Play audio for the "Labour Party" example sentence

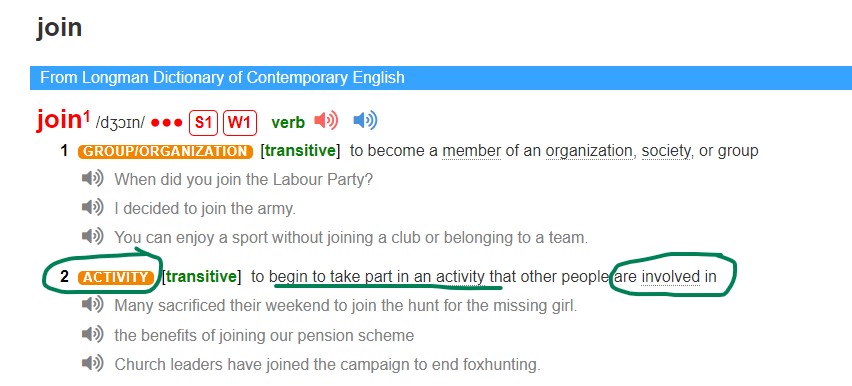coord(92,178)
